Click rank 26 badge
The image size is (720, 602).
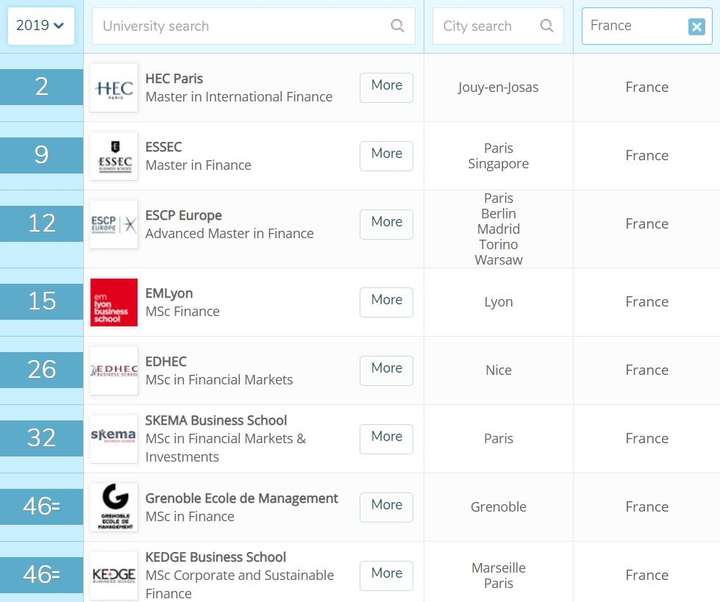coord(41,370)
